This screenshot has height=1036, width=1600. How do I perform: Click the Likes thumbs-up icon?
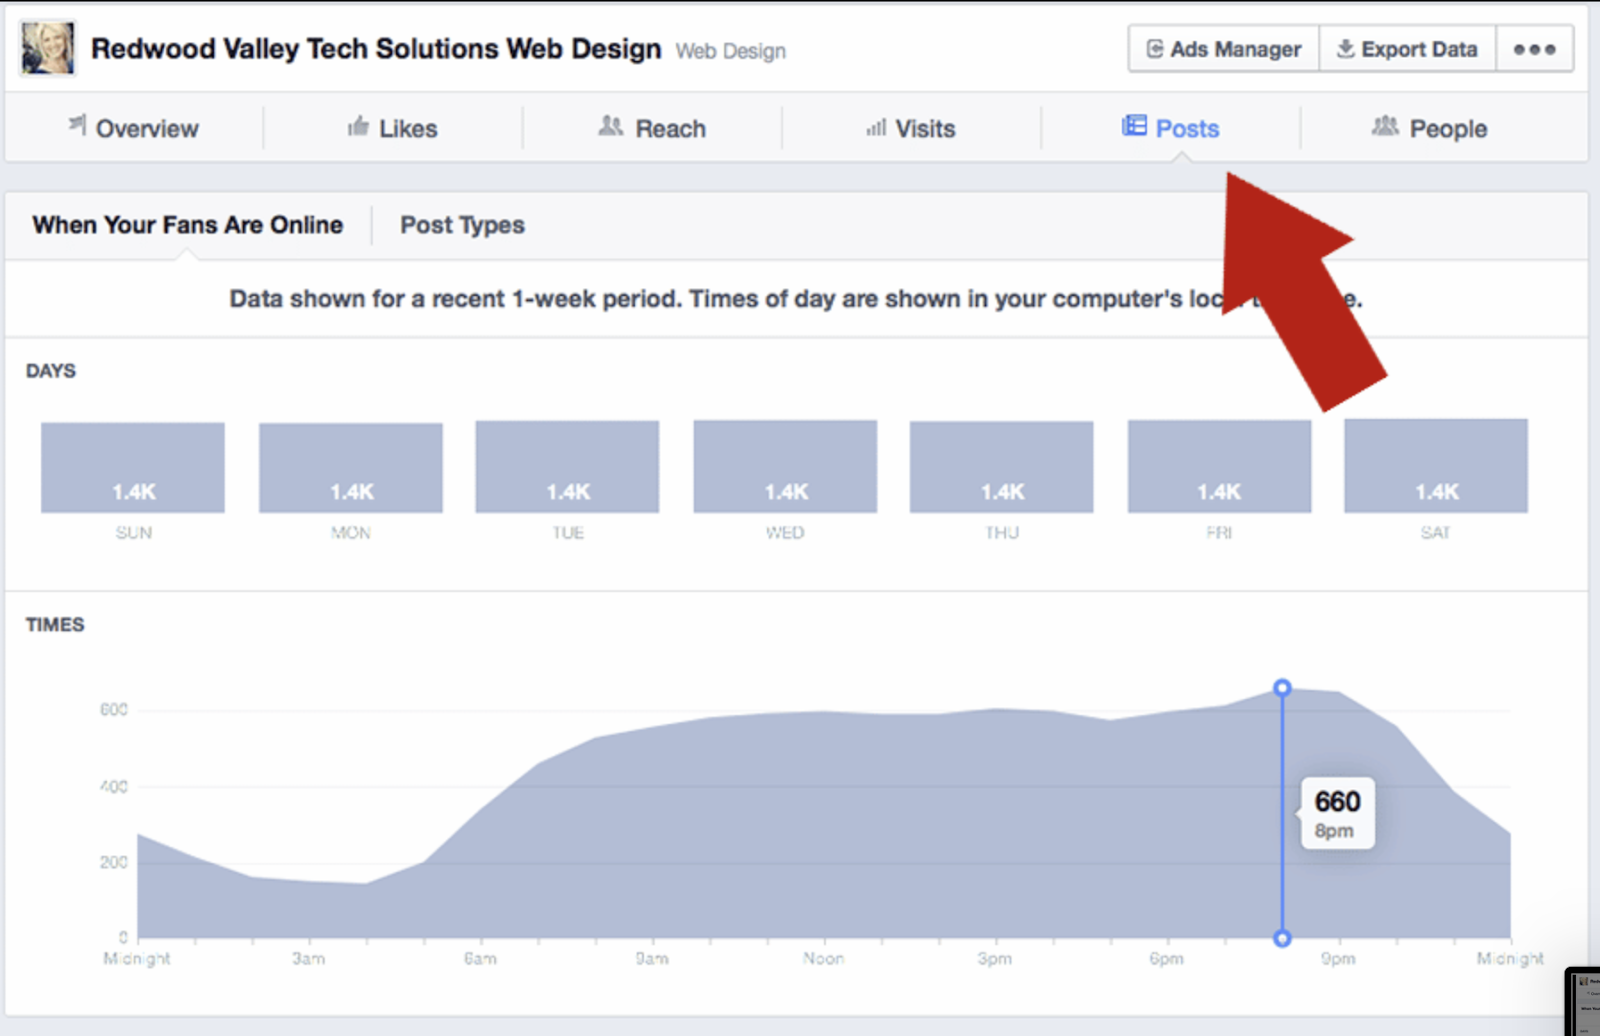click(x=358, y=126)
